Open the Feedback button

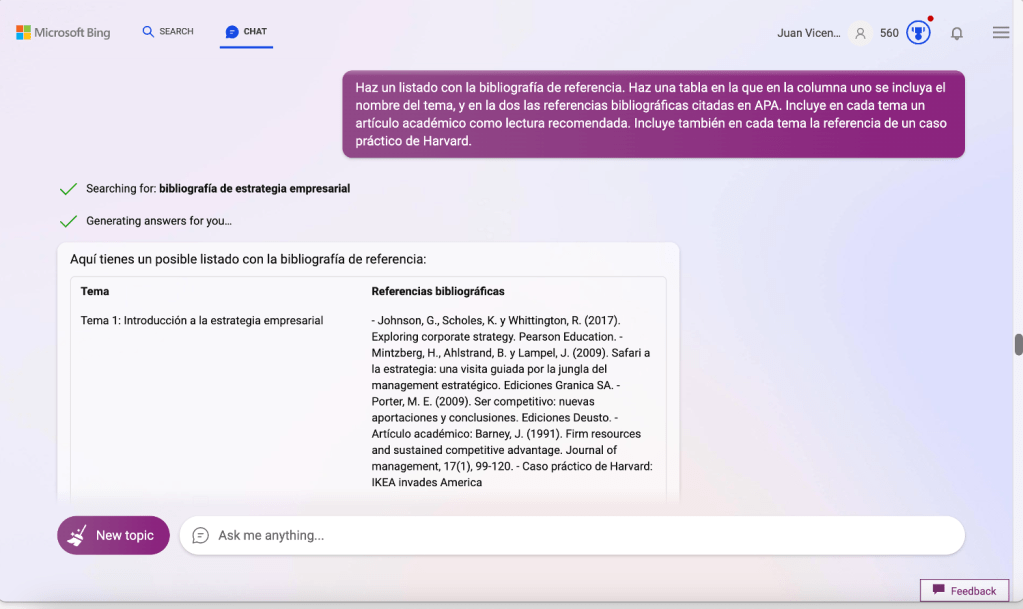(x=964, y=591)
